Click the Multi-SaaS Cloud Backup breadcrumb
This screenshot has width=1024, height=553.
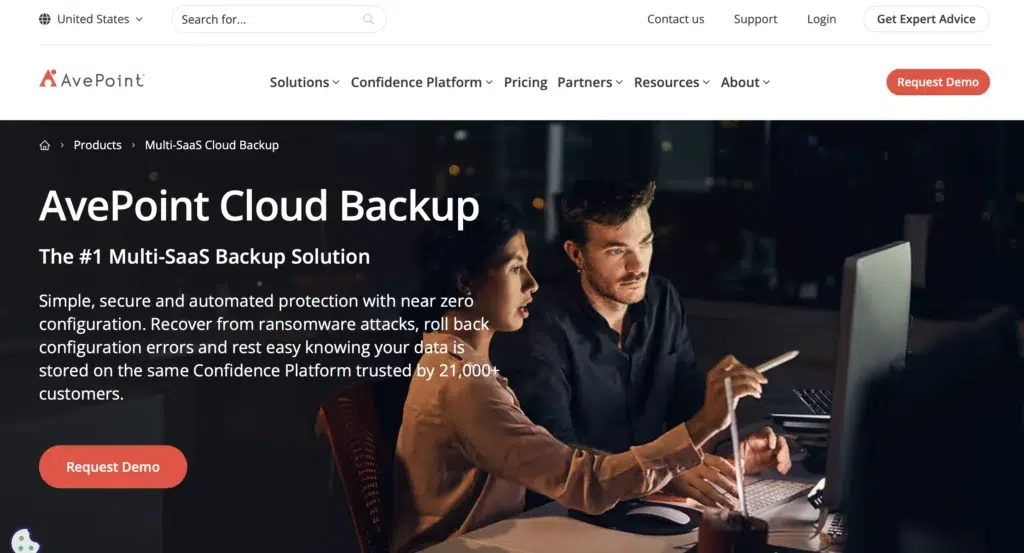click(x=212, y=145)
